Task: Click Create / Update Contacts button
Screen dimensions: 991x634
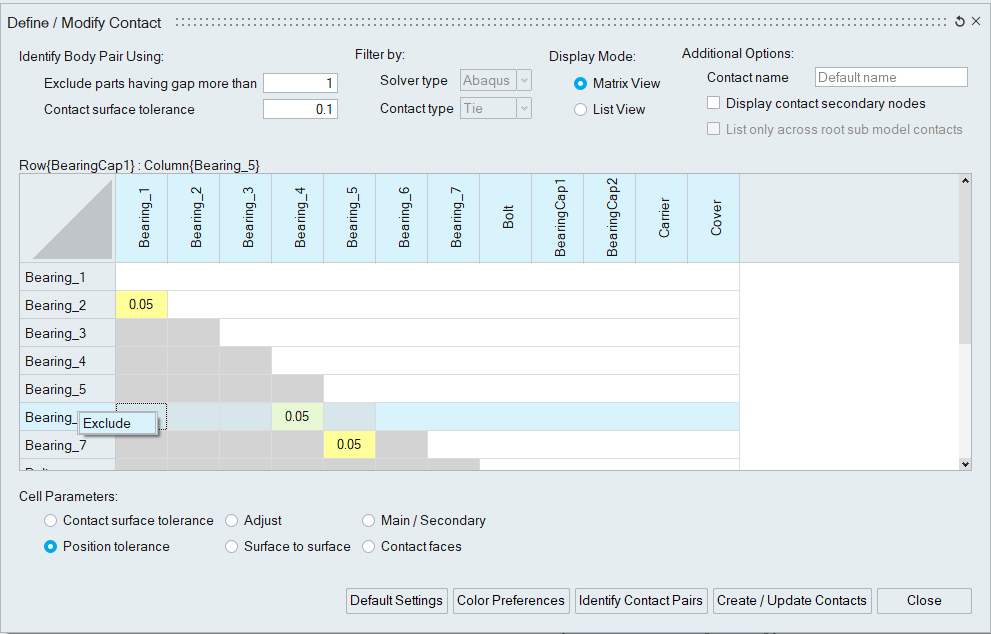Action: point(792,601)
